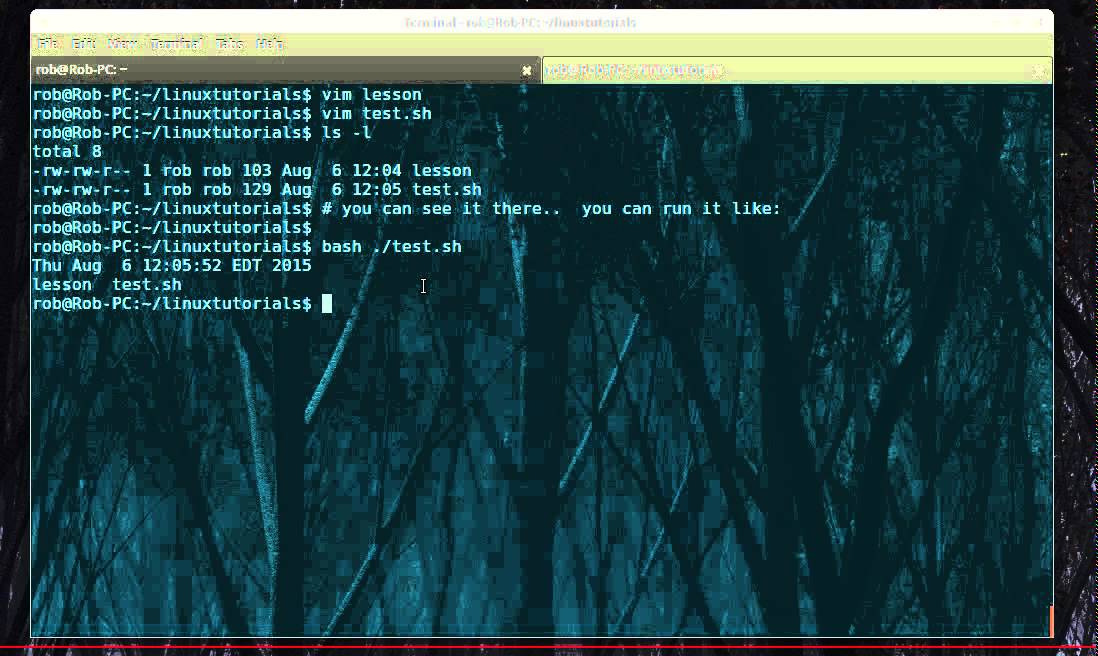Close the rob@Rob-PC: ~ tab

tap(527, 70)
